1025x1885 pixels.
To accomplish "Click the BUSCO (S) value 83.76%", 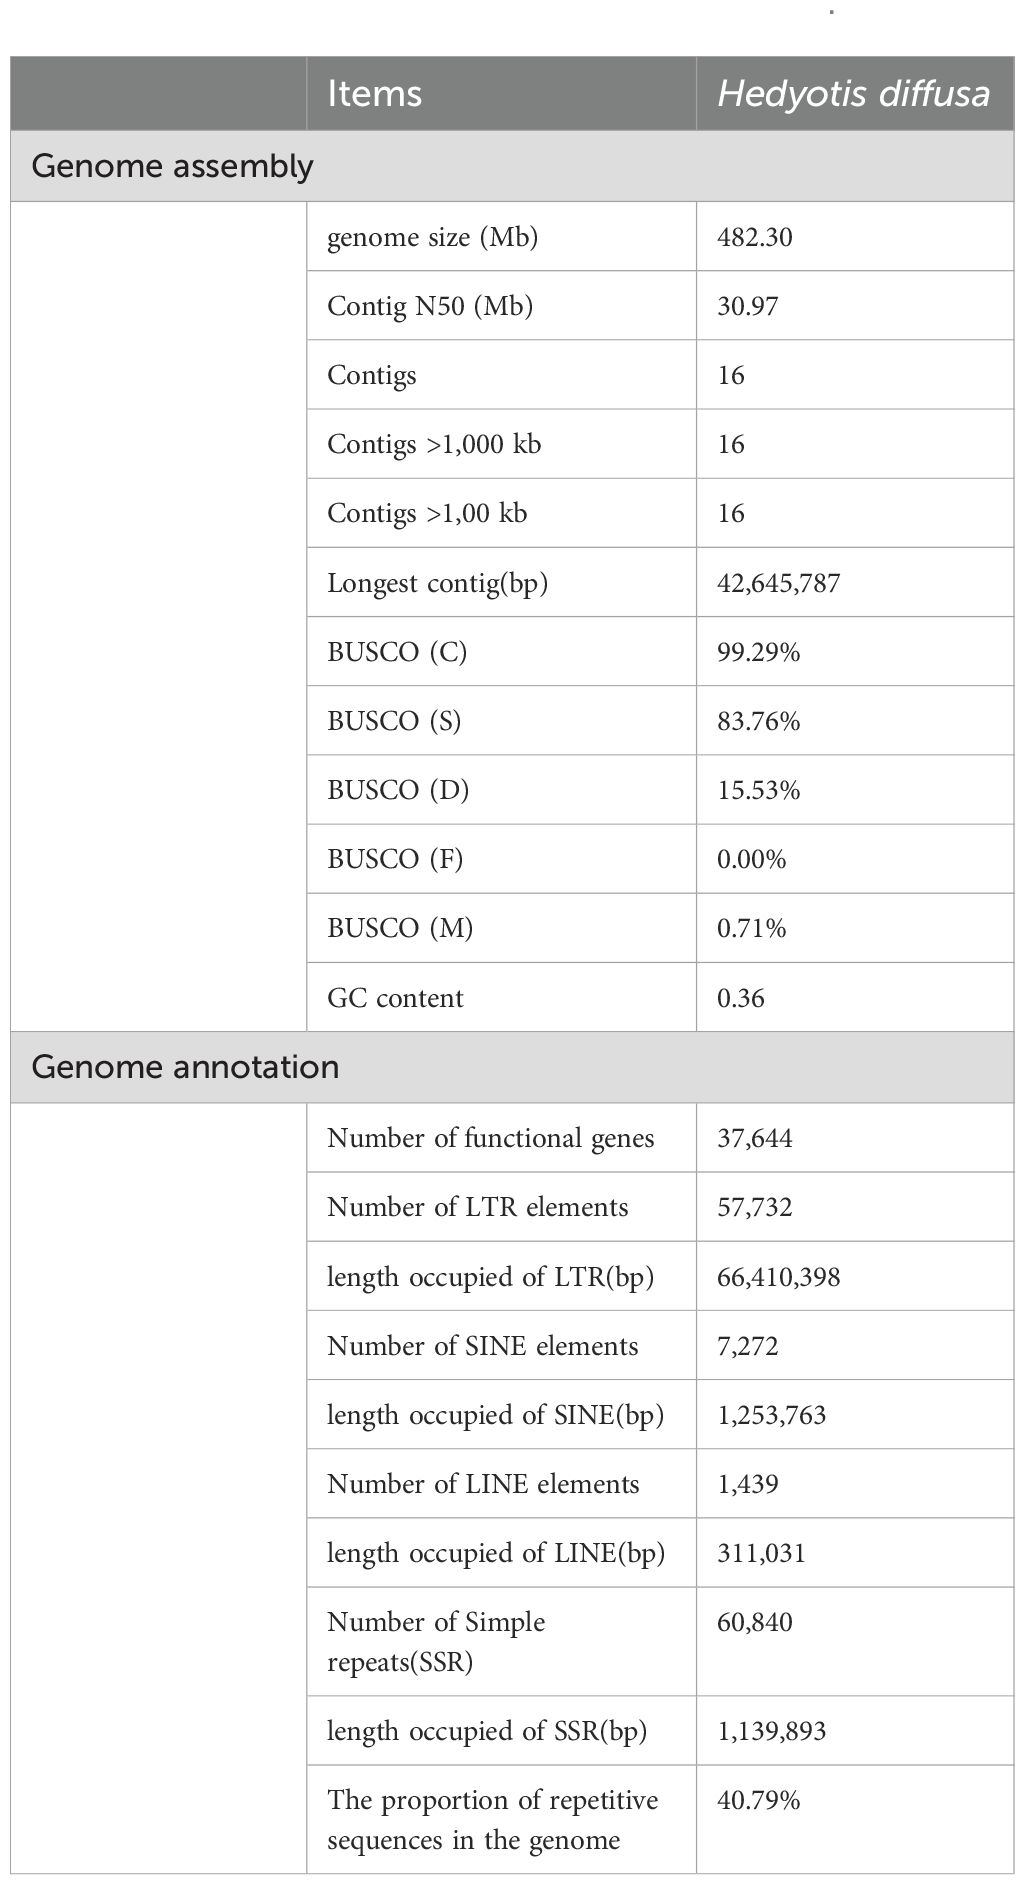I will pos(759,721).
